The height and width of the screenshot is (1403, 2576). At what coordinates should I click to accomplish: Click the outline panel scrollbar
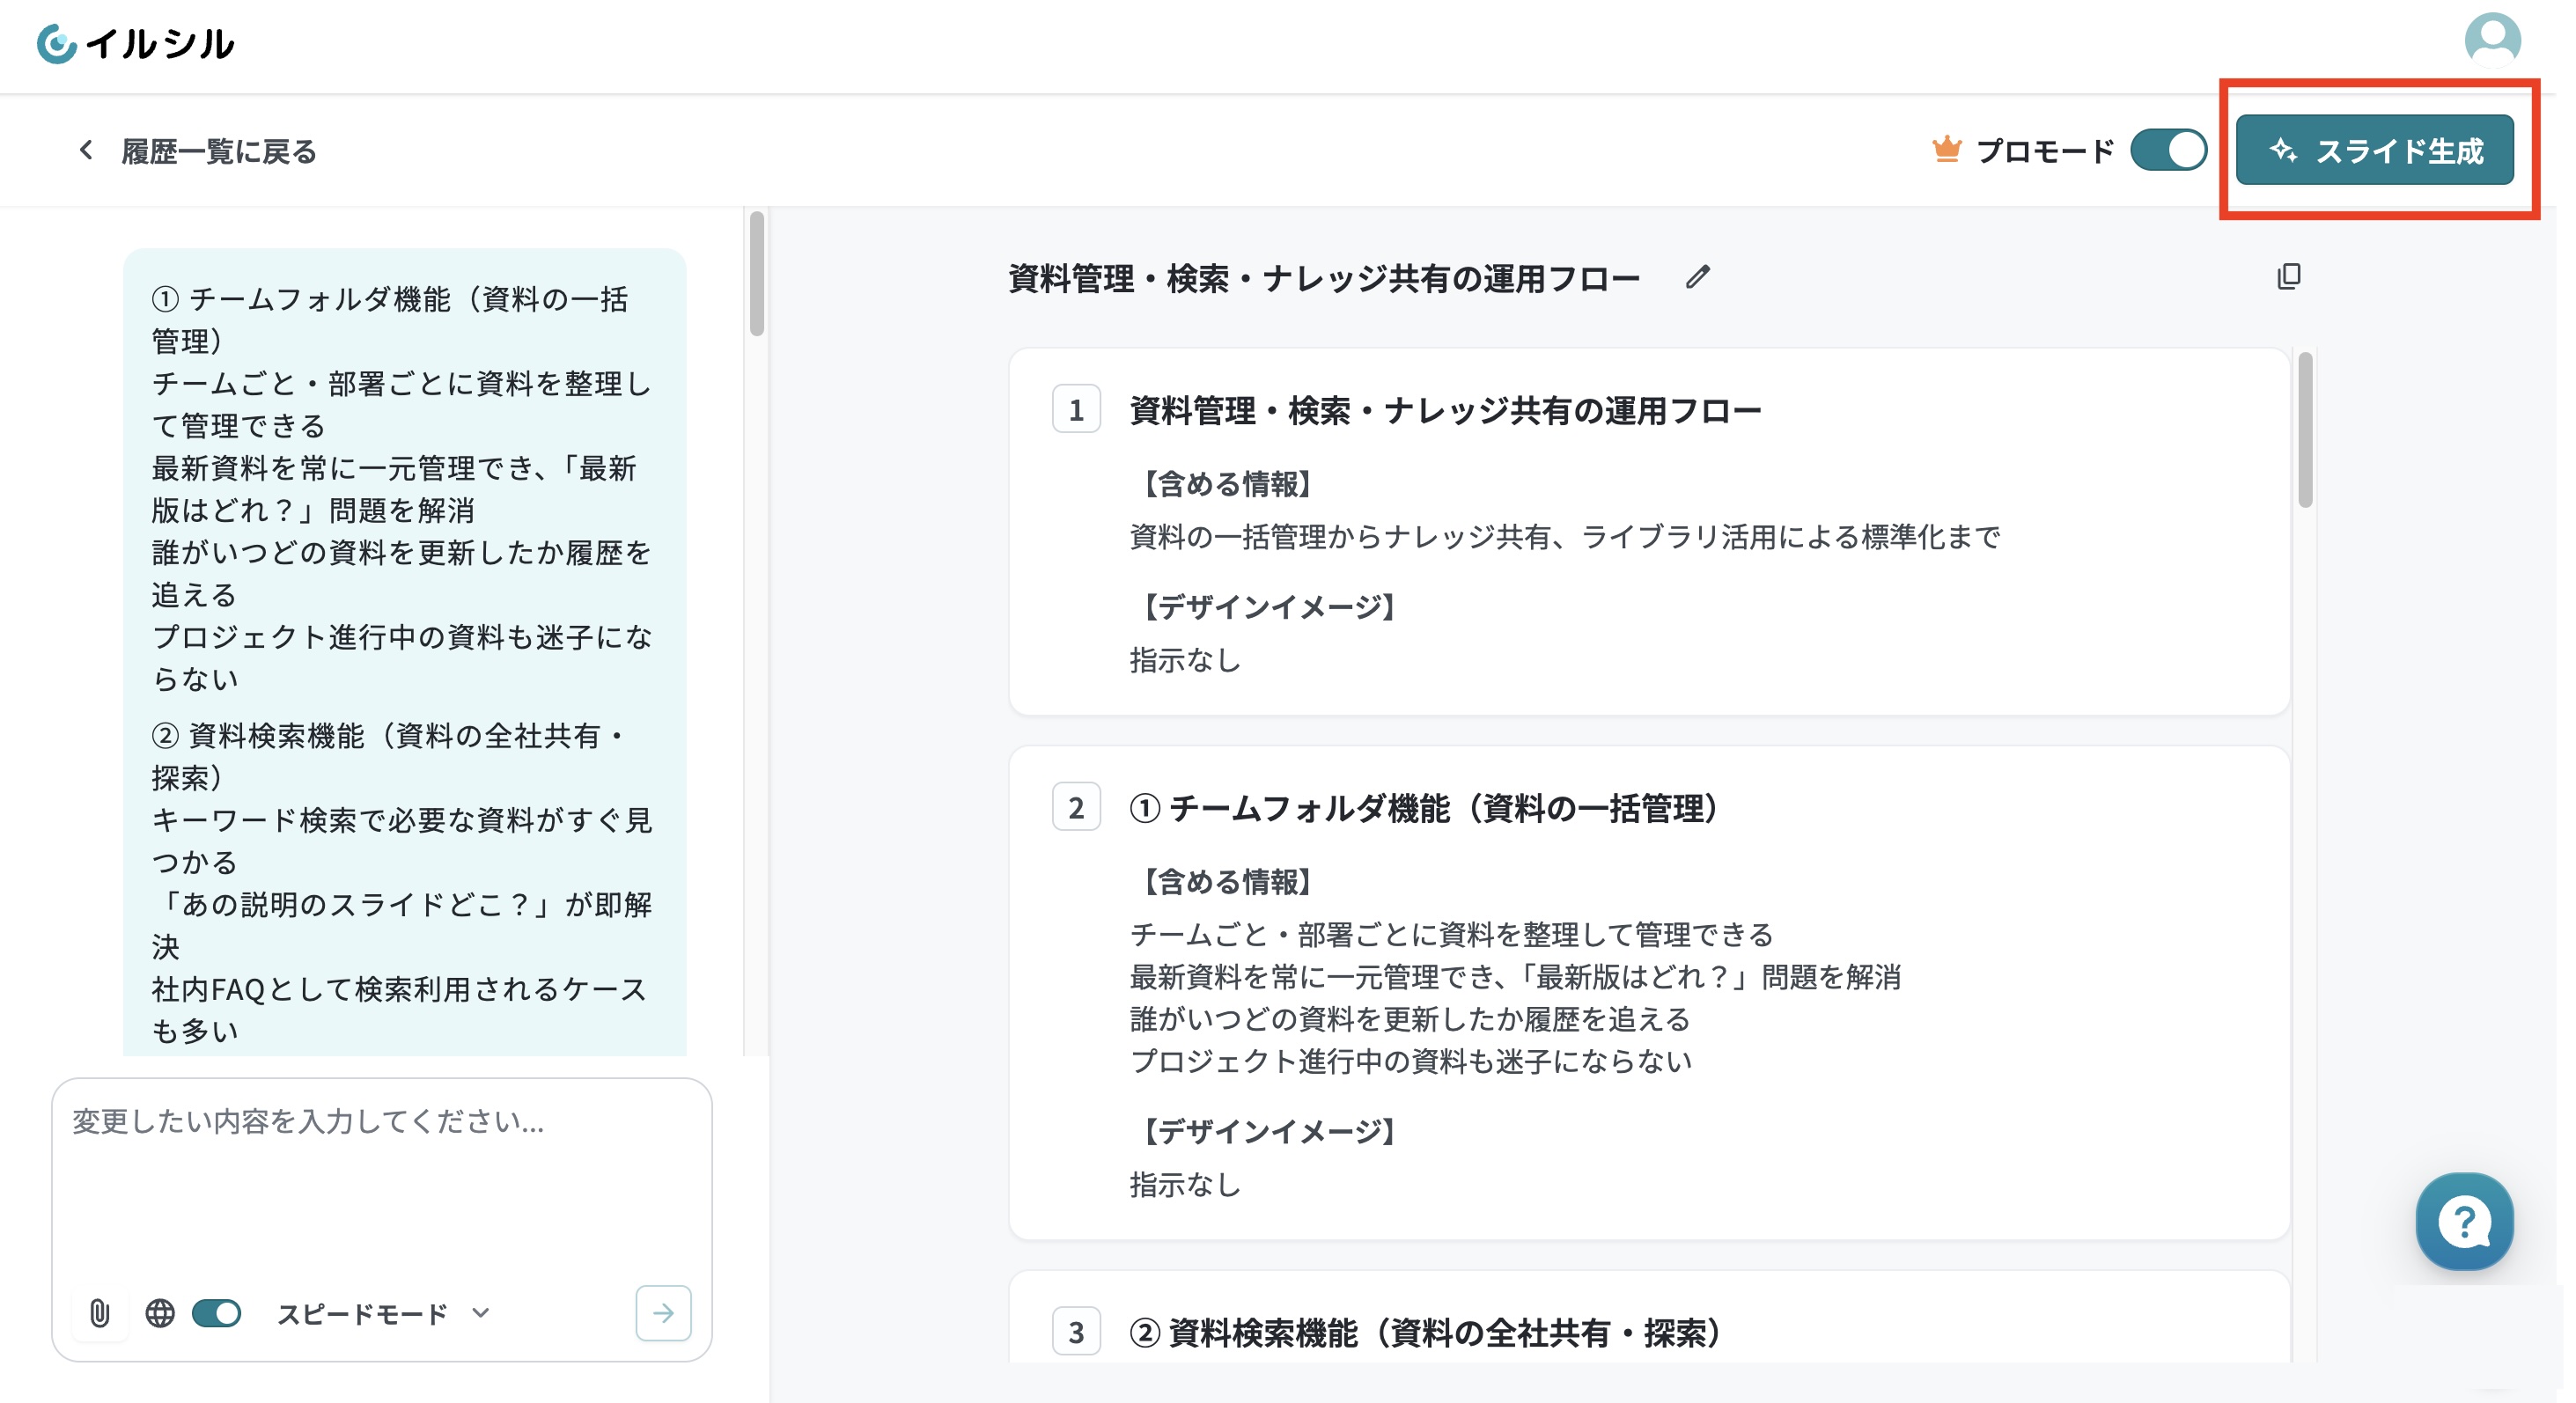pos(2305,430)
